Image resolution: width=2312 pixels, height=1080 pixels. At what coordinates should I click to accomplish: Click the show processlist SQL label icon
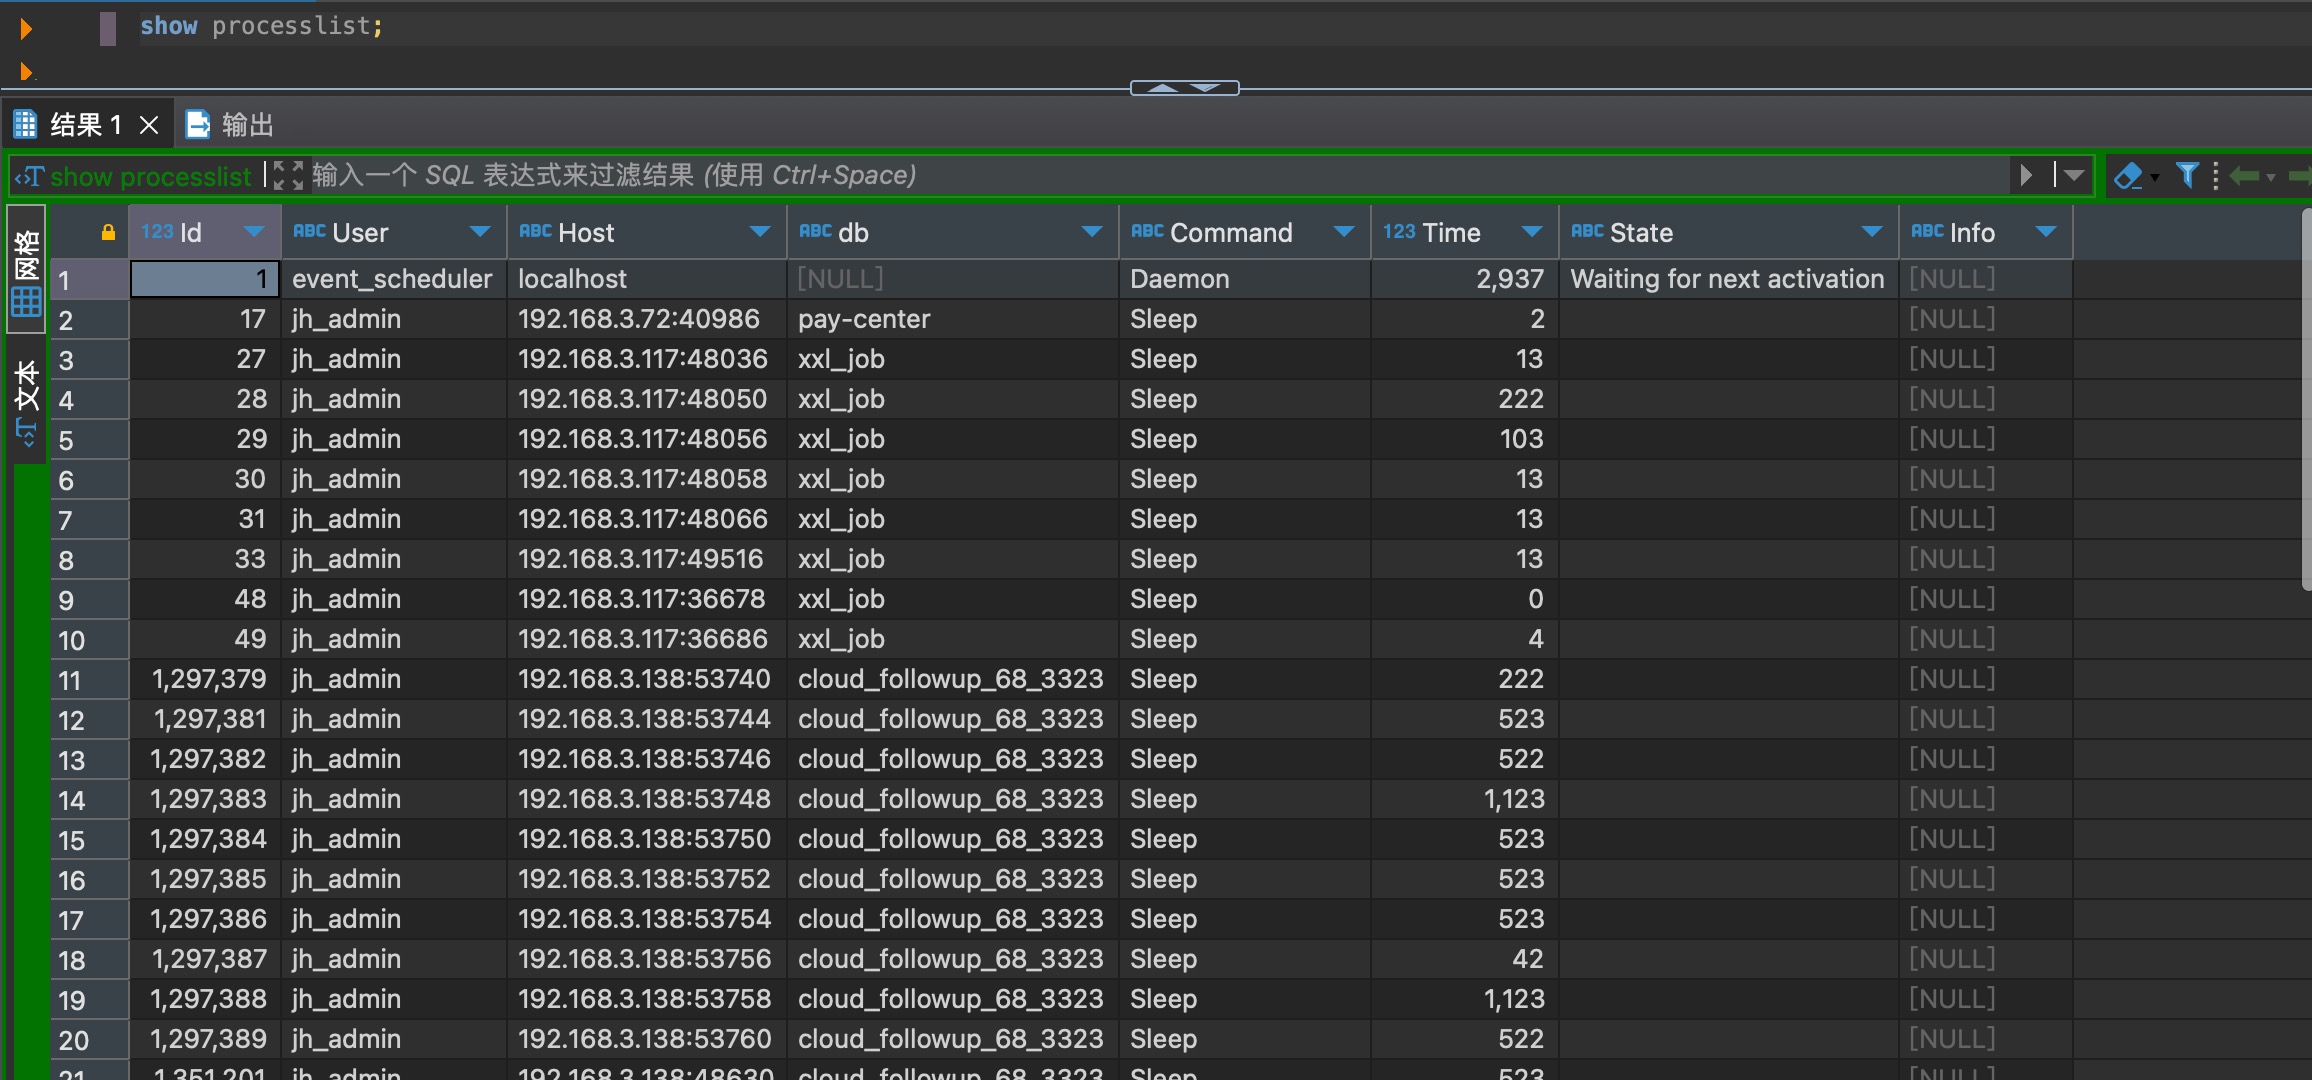coord(29,177)
